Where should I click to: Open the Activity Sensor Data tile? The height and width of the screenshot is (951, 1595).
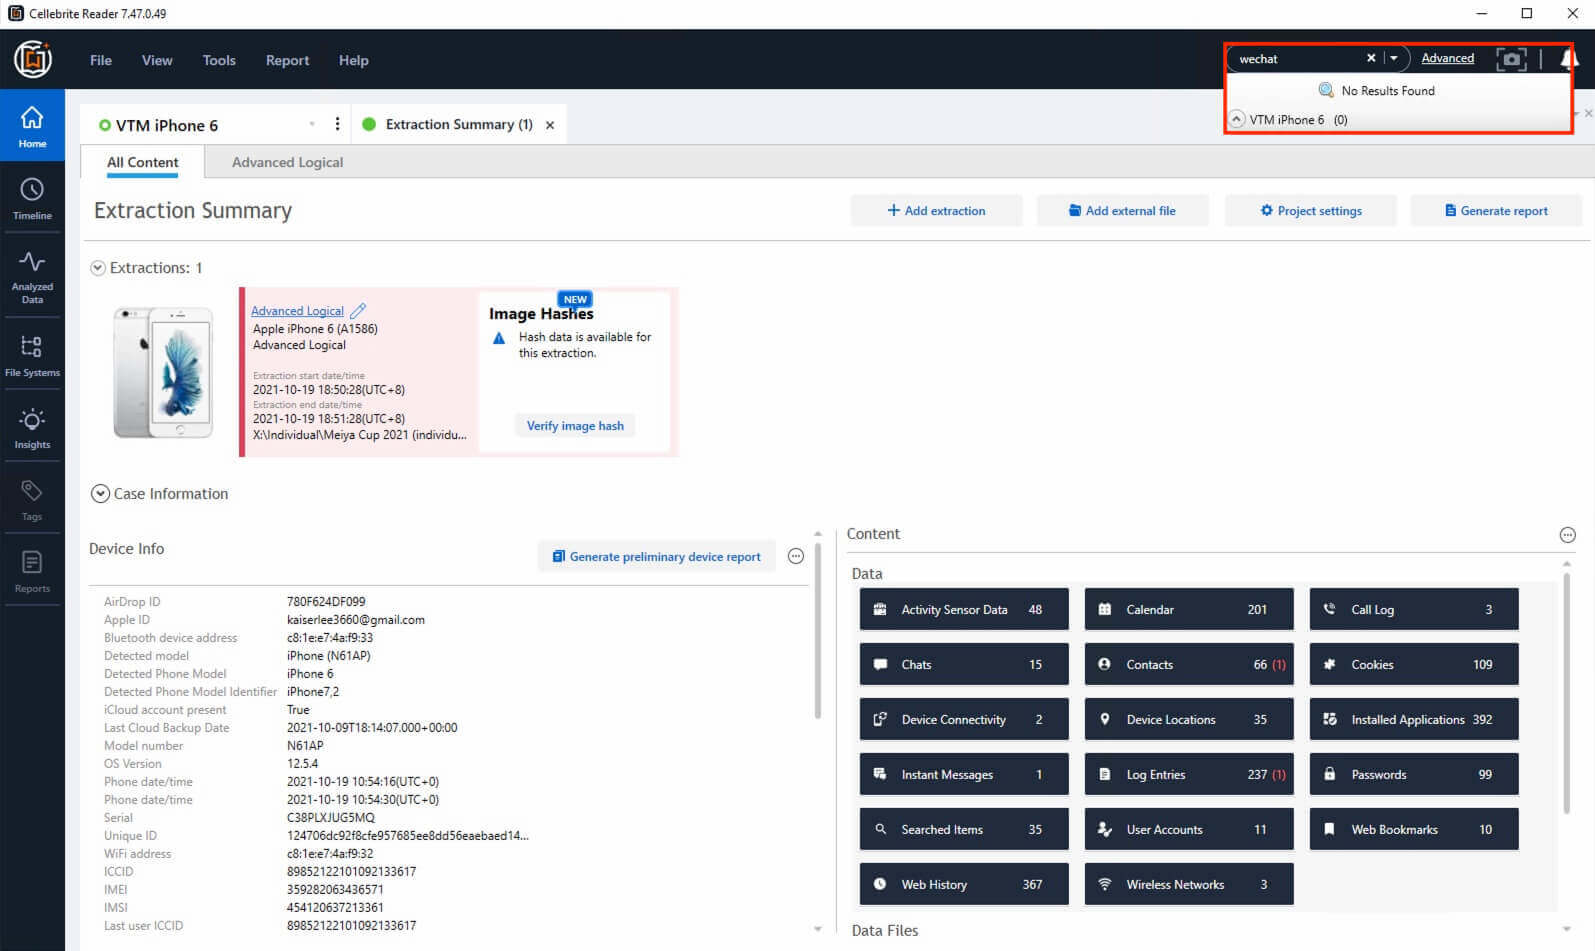click(x=964, y=609)
